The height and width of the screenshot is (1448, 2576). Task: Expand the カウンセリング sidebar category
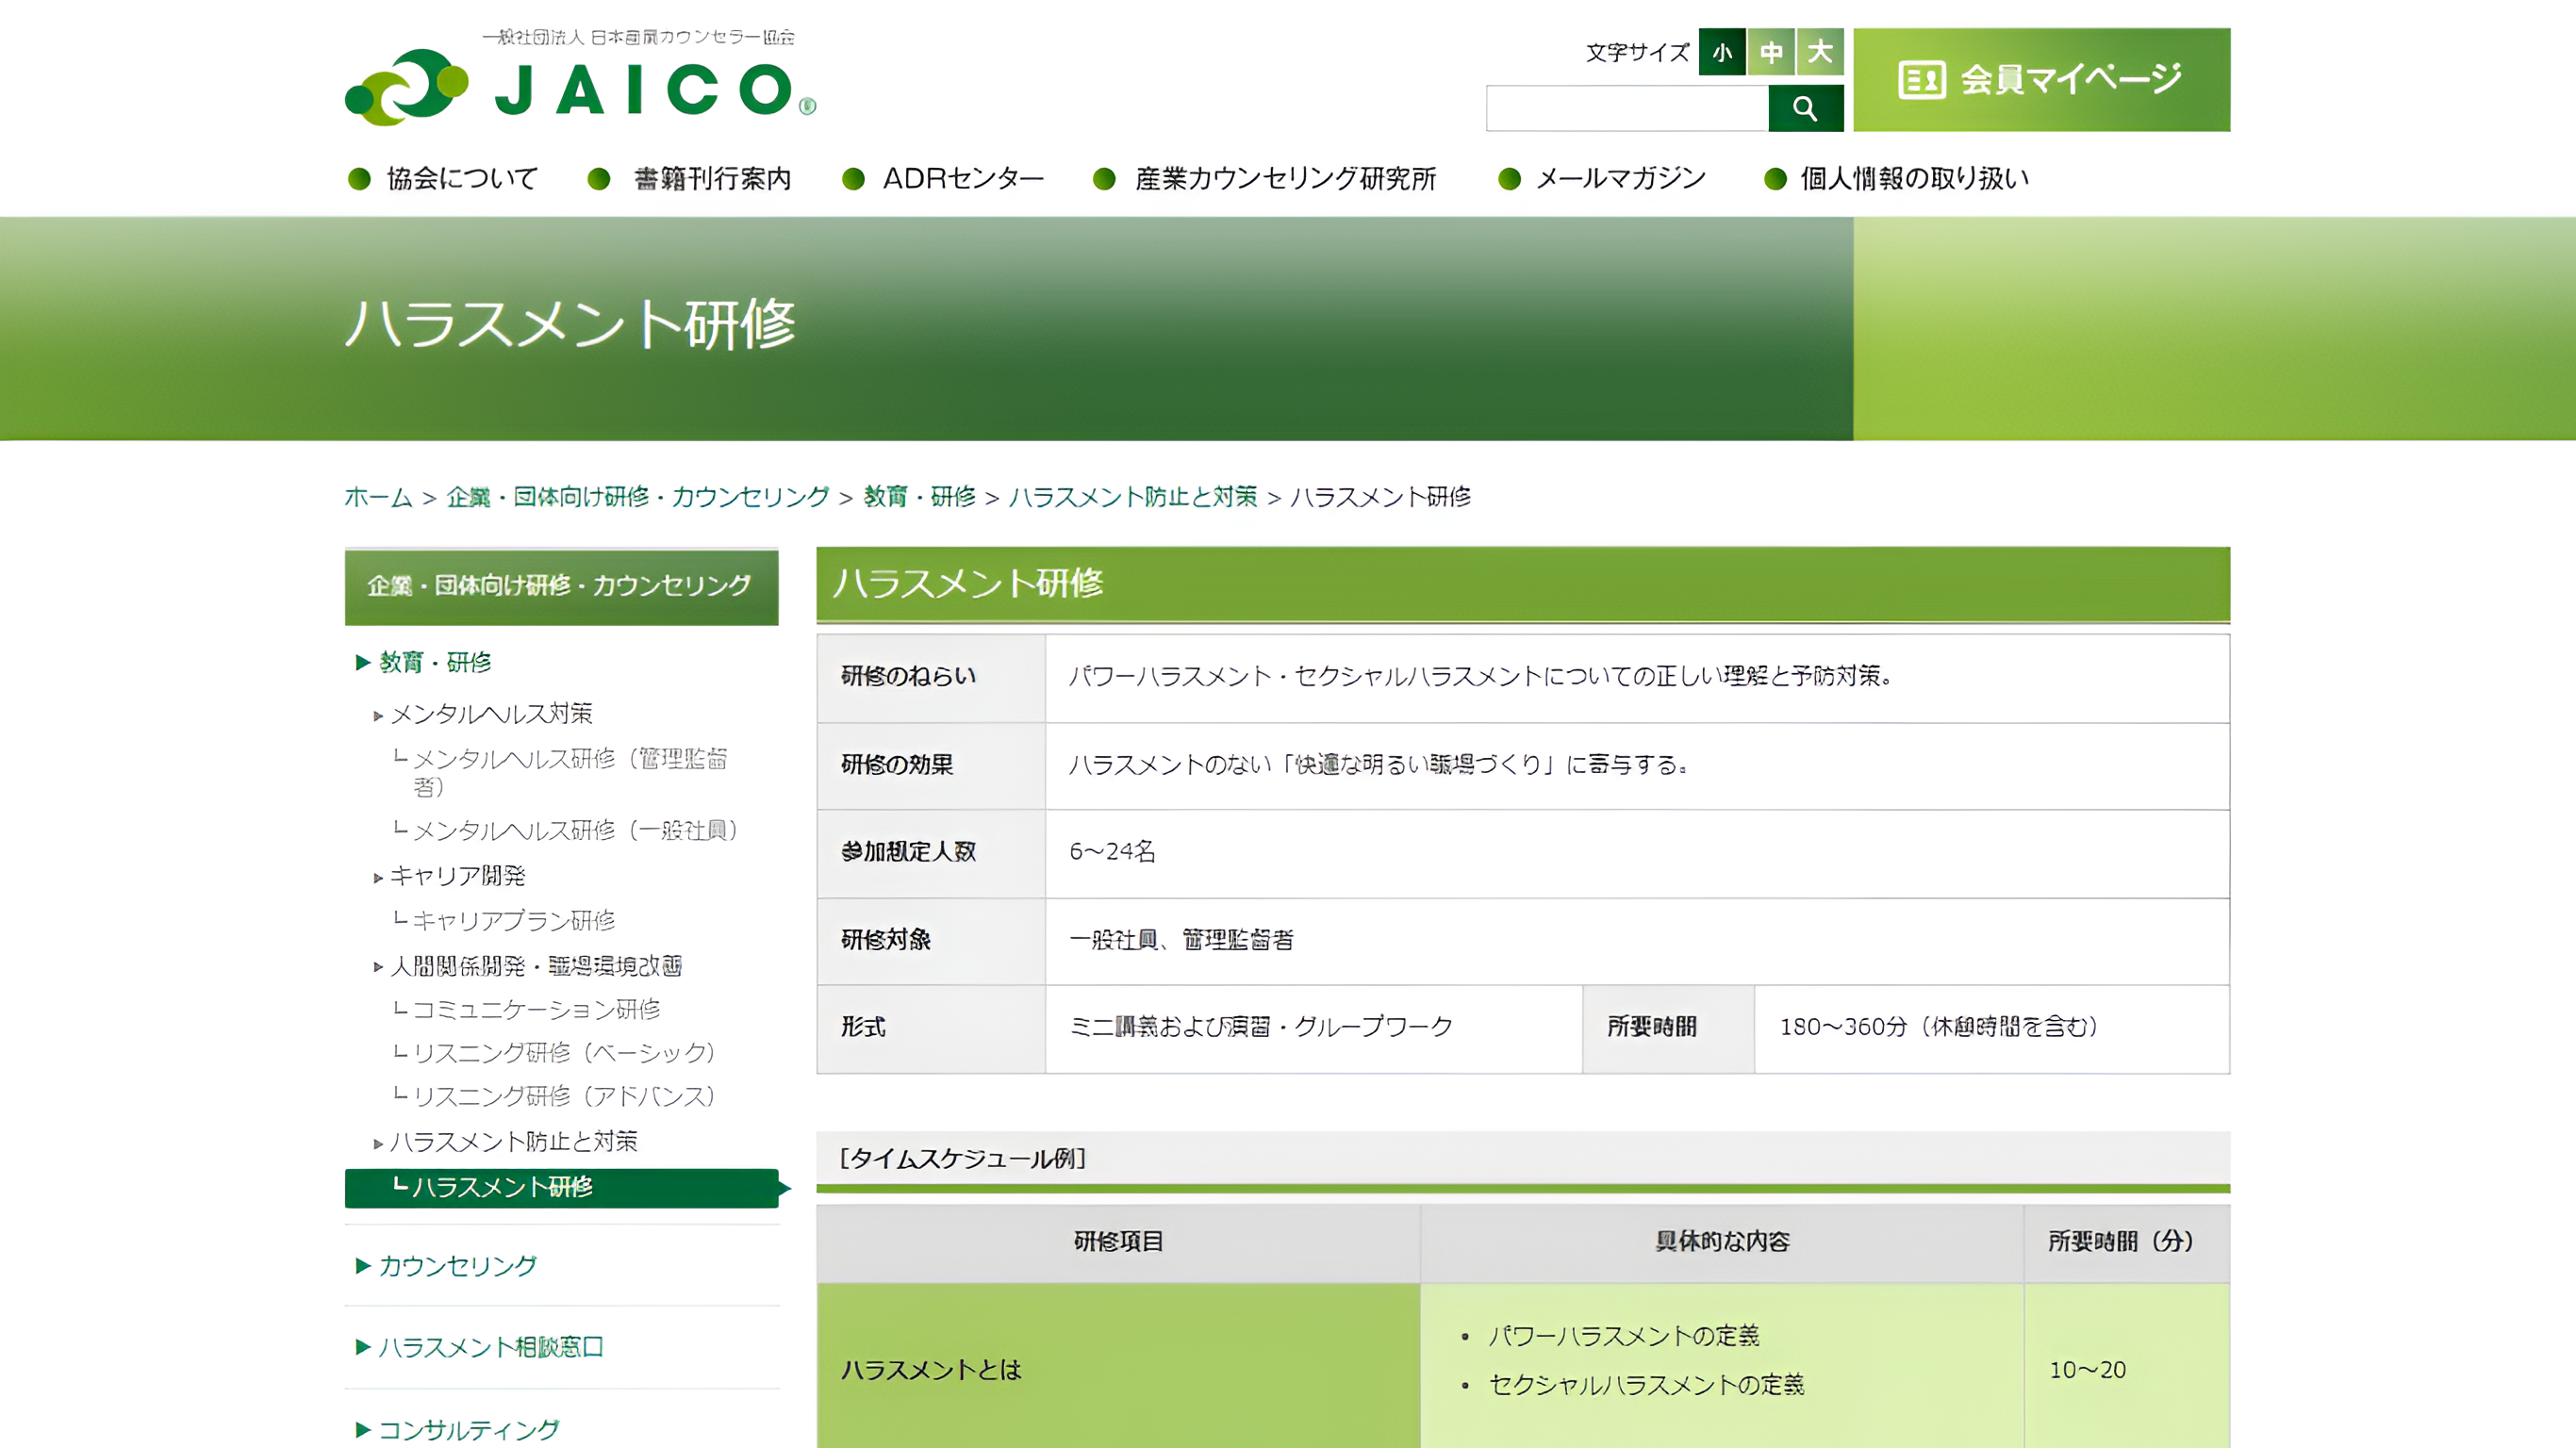(x=457, y=1265)
